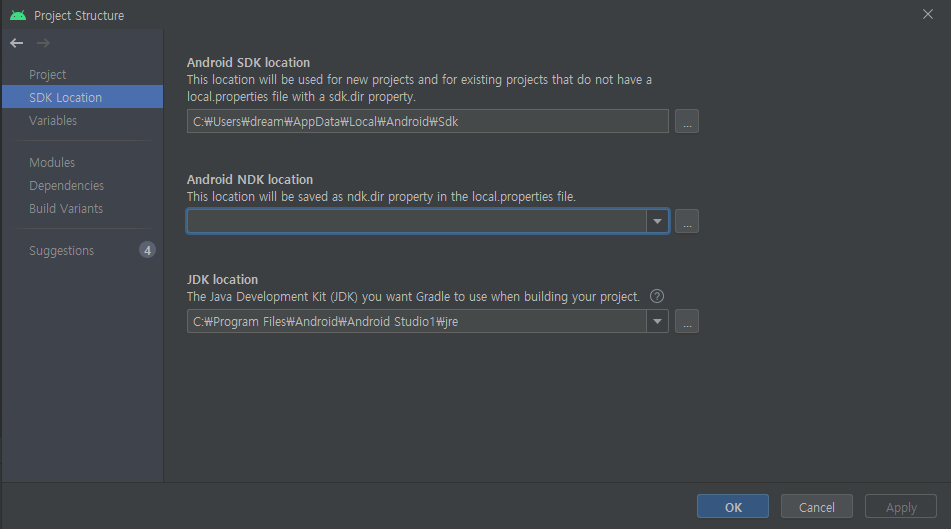Viewport: 951px width, 529px height.
Task: Open the Modules section
Action: point(52,163)
